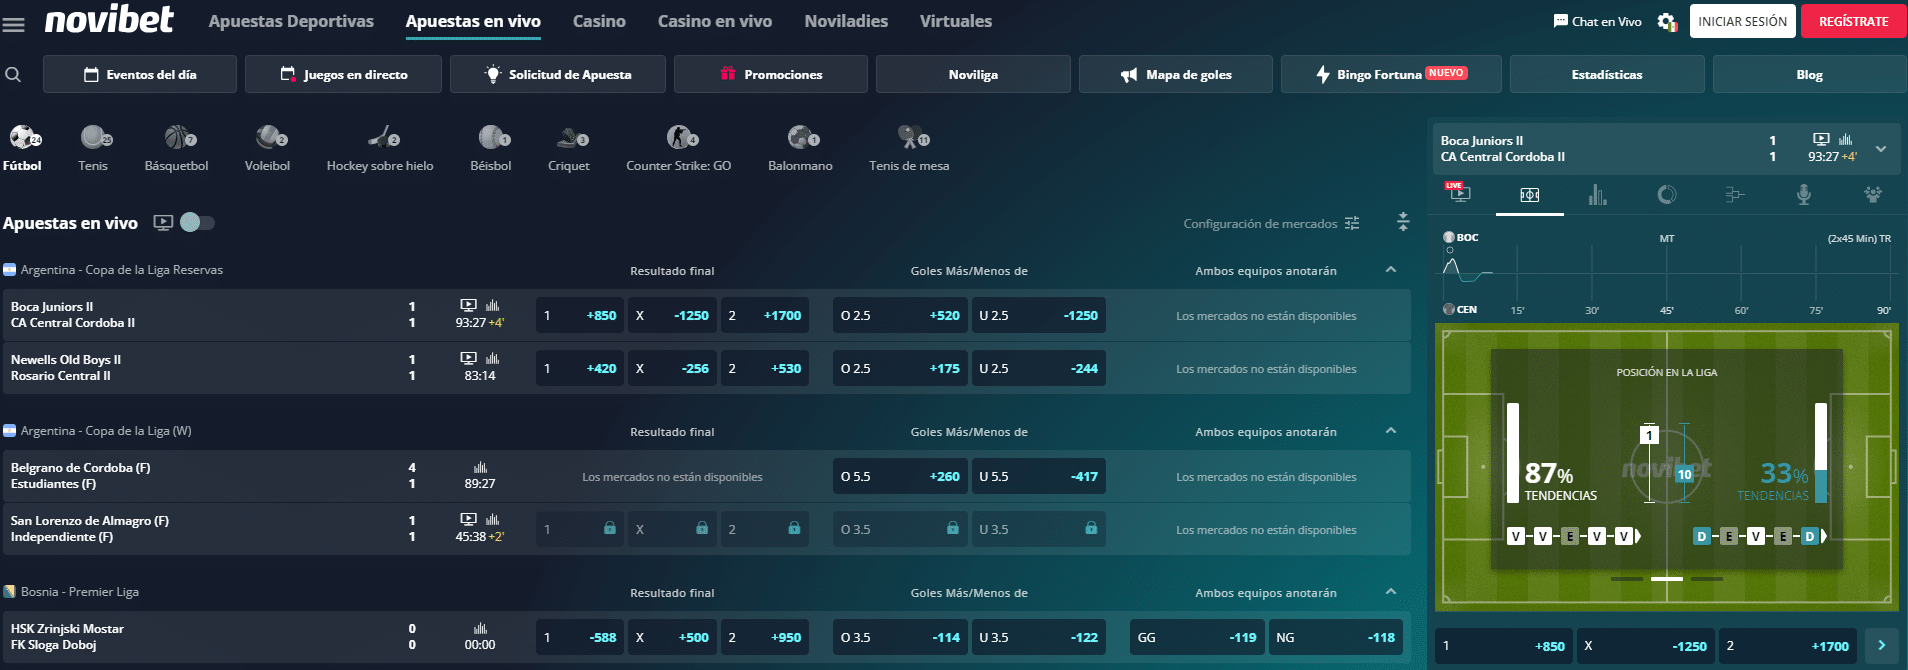
Task: Open Noviladies menu item
Action: 846,21
